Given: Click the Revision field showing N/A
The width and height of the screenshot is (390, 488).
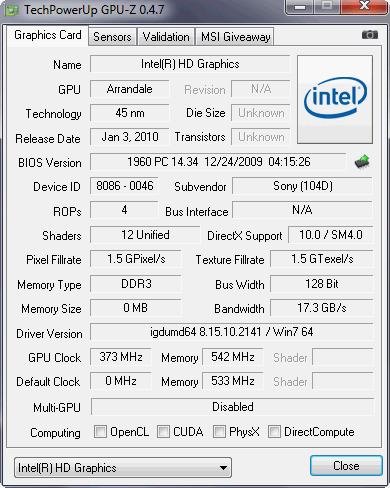Looking at the screenshot, I should [x=261, y=89].
